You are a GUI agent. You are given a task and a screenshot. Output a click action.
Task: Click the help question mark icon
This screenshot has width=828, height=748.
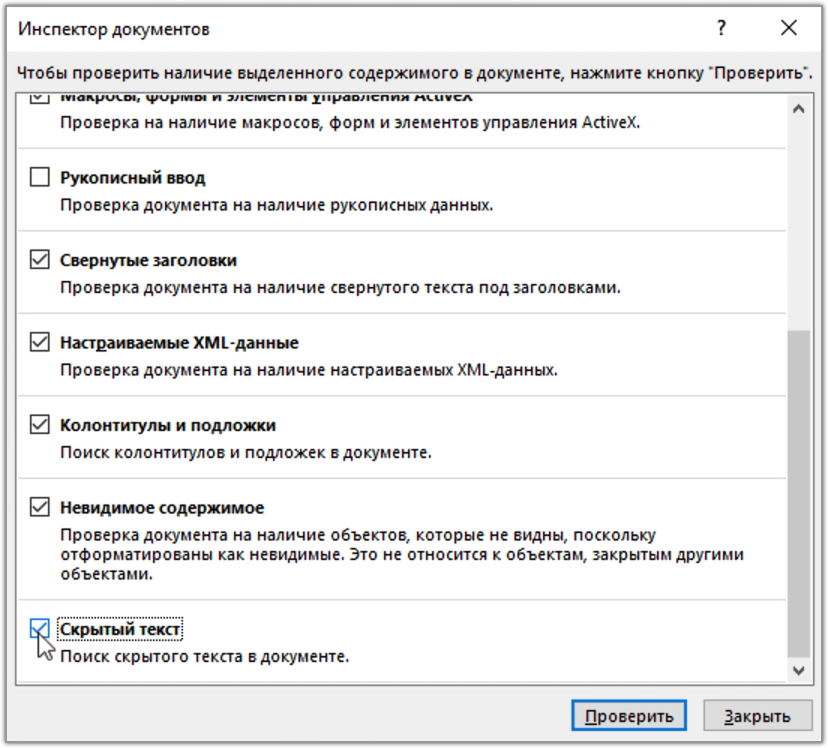721,29
